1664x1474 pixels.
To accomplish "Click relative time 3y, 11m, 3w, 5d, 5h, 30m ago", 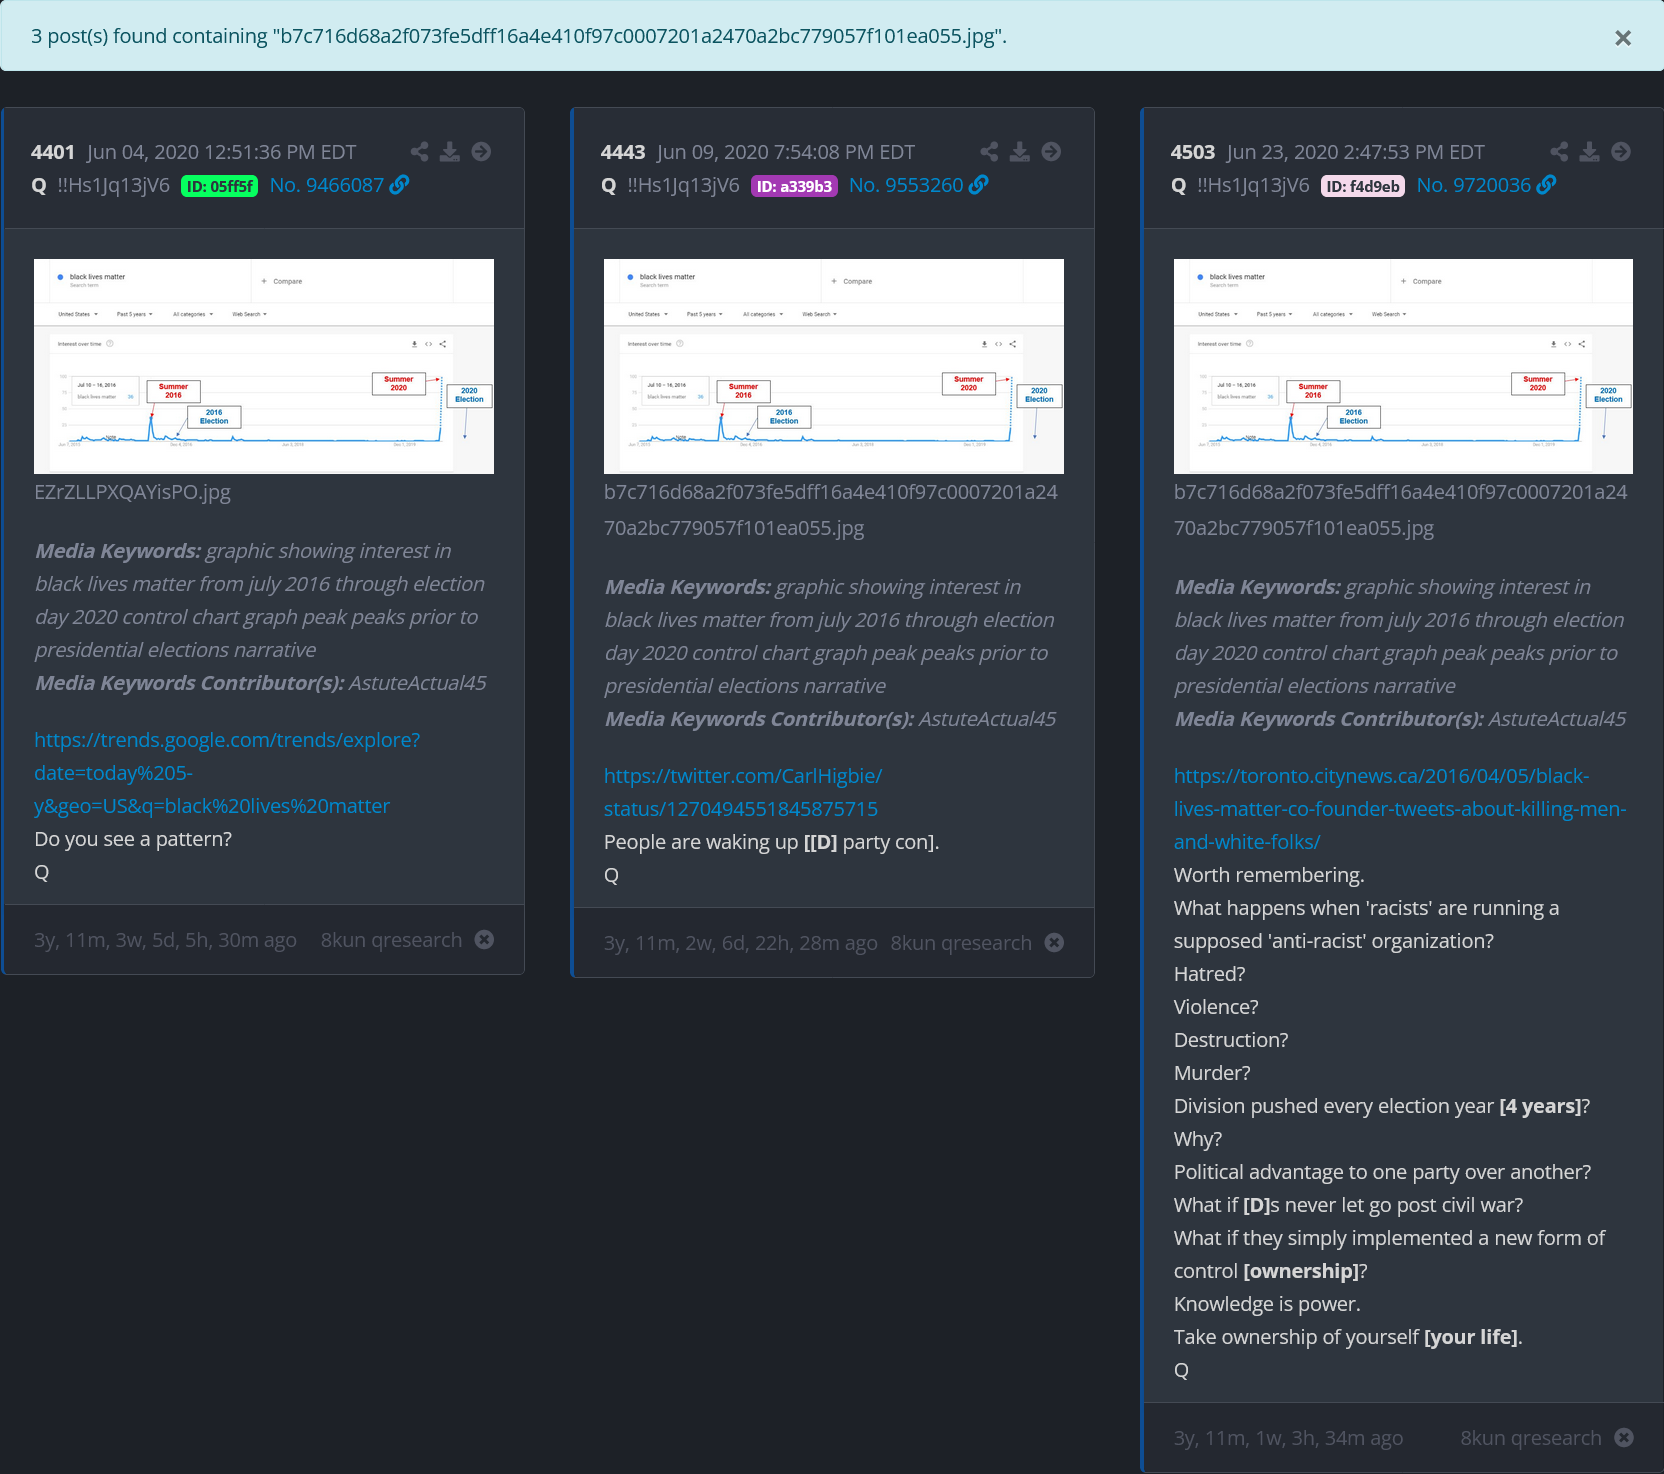I will tap(165, 940).
